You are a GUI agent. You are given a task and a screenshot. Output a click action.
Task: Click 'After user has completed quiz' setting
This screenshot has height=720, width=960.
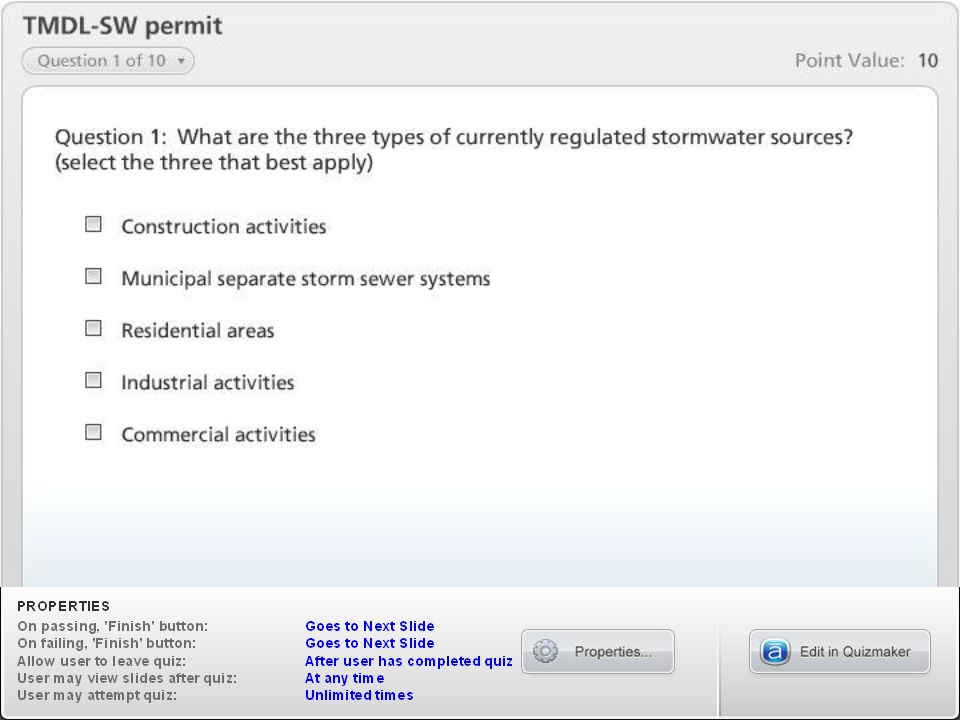[408, 661]
